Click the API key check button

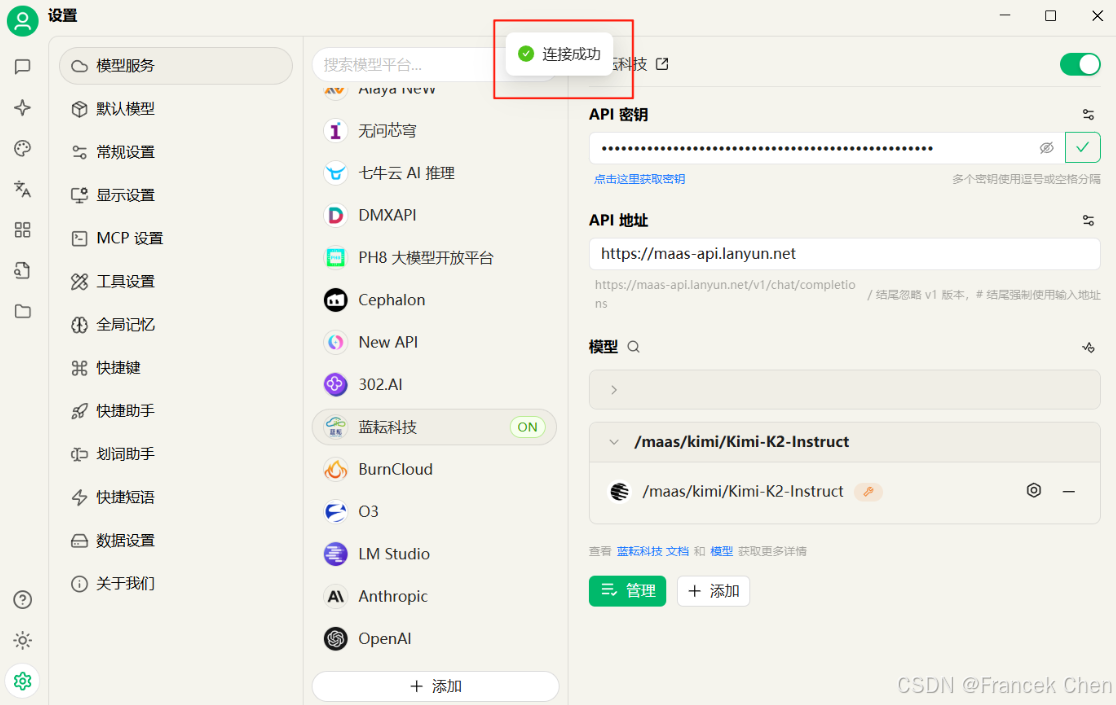pos(1083,148)
